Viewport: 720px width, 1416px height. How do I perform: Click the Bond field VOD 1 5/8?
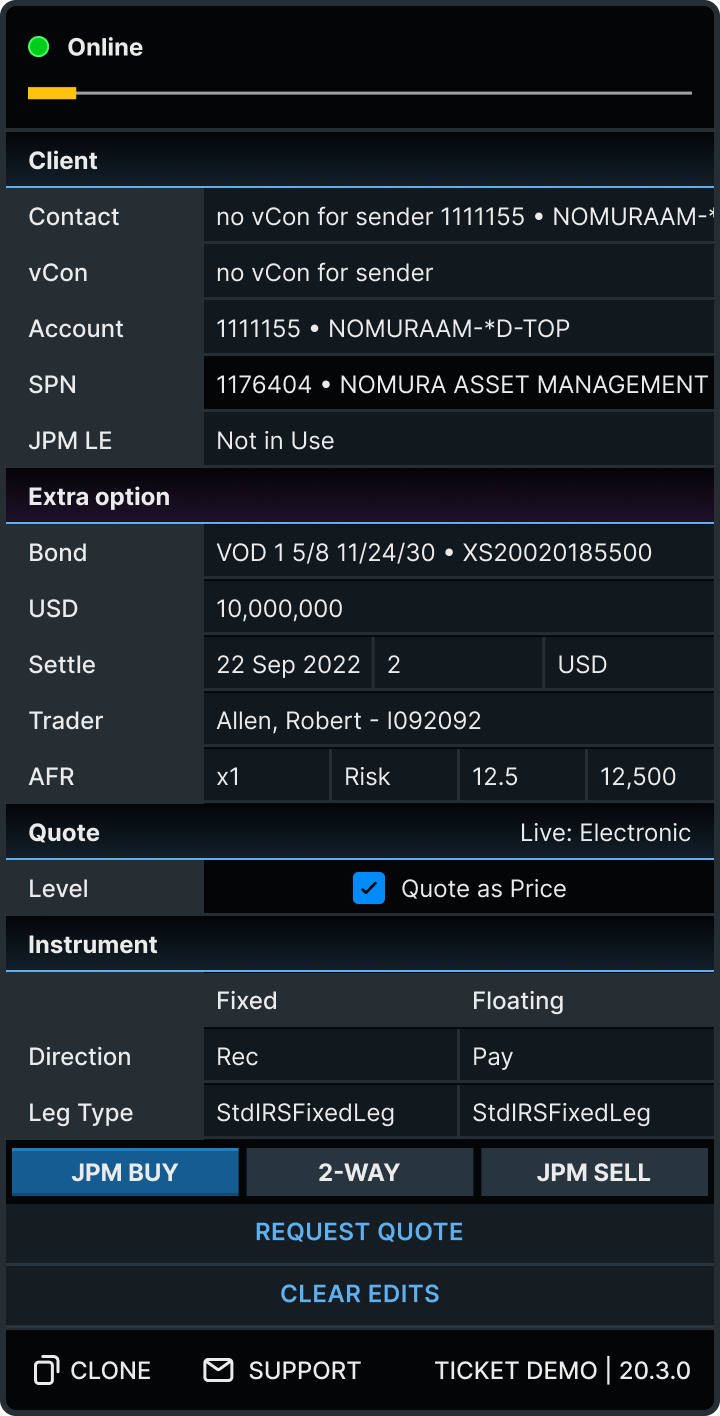[x=459, y=552]
